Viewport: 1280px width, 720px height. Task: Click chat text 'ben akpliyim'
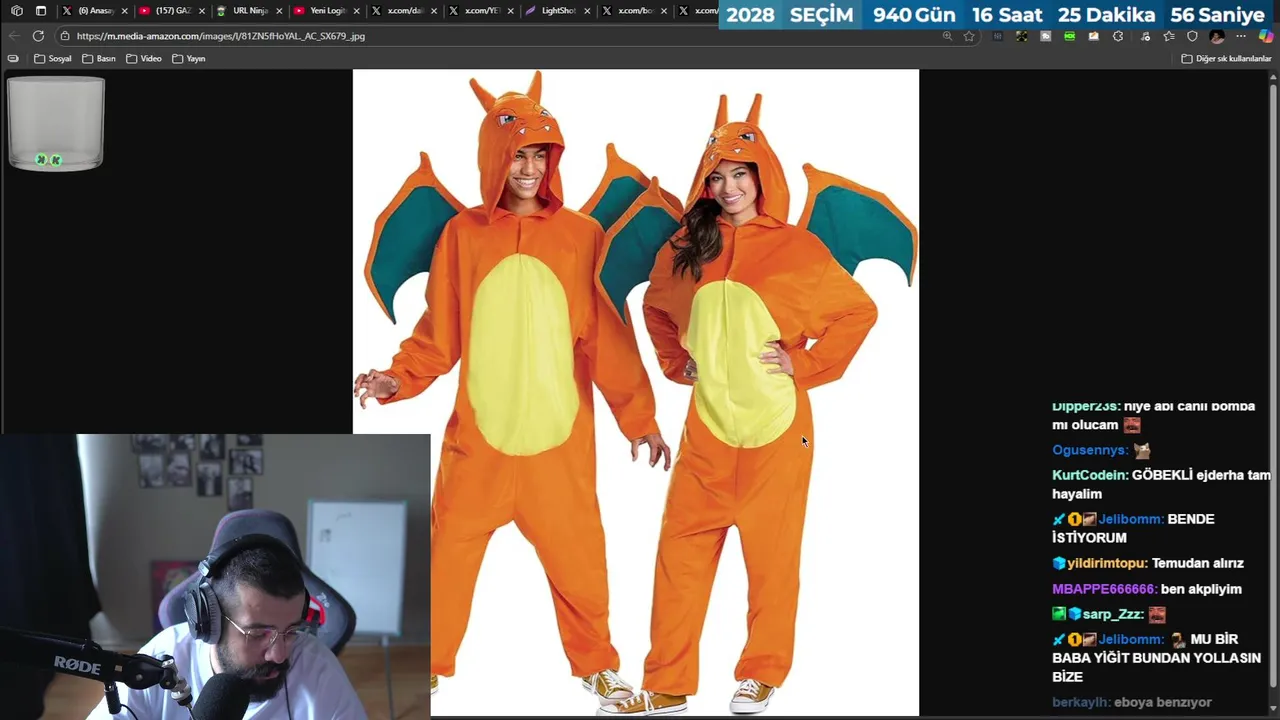coord(1201,589)
